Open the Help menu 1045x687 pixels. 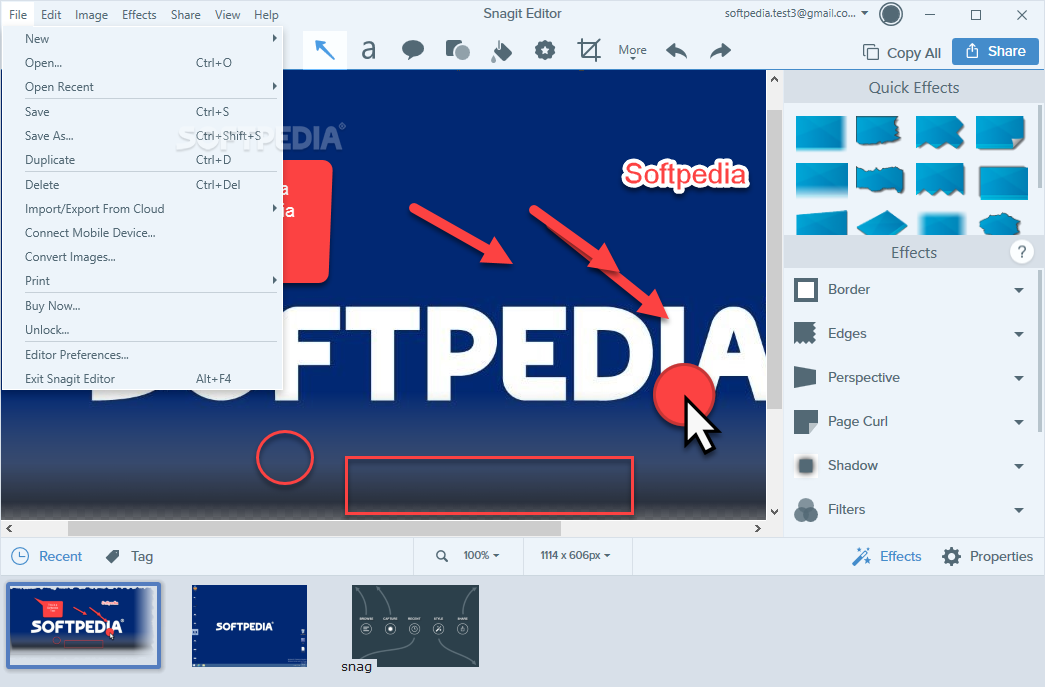[x=266, y=15]
